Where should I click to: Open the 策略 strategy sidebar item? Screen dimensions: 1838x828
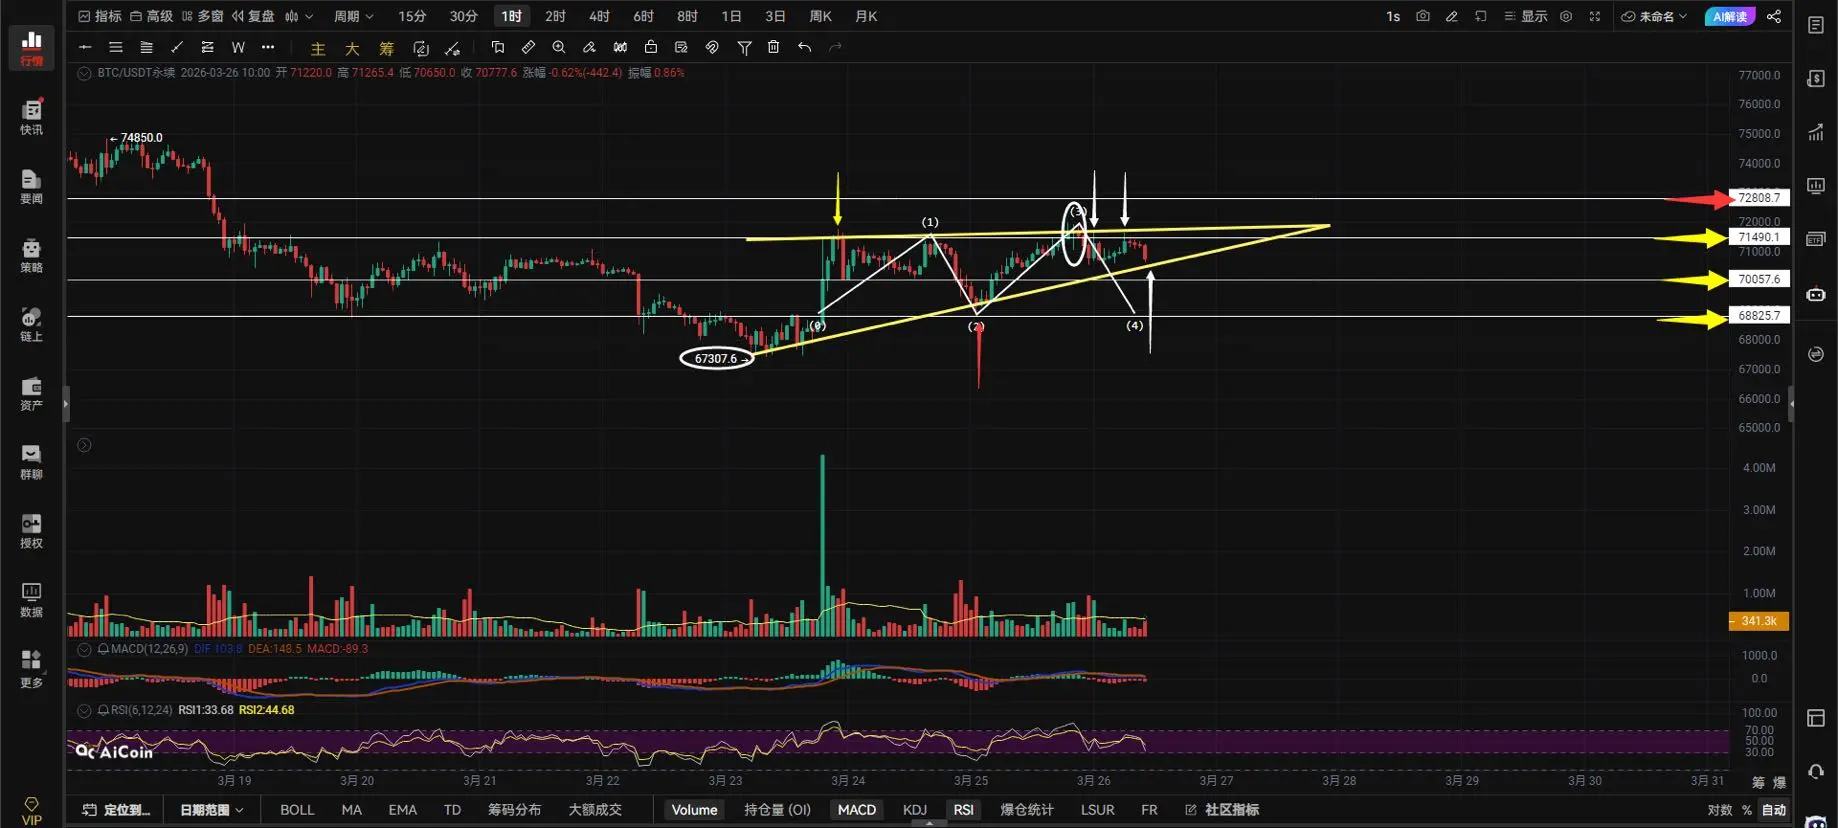coord(31,256)
